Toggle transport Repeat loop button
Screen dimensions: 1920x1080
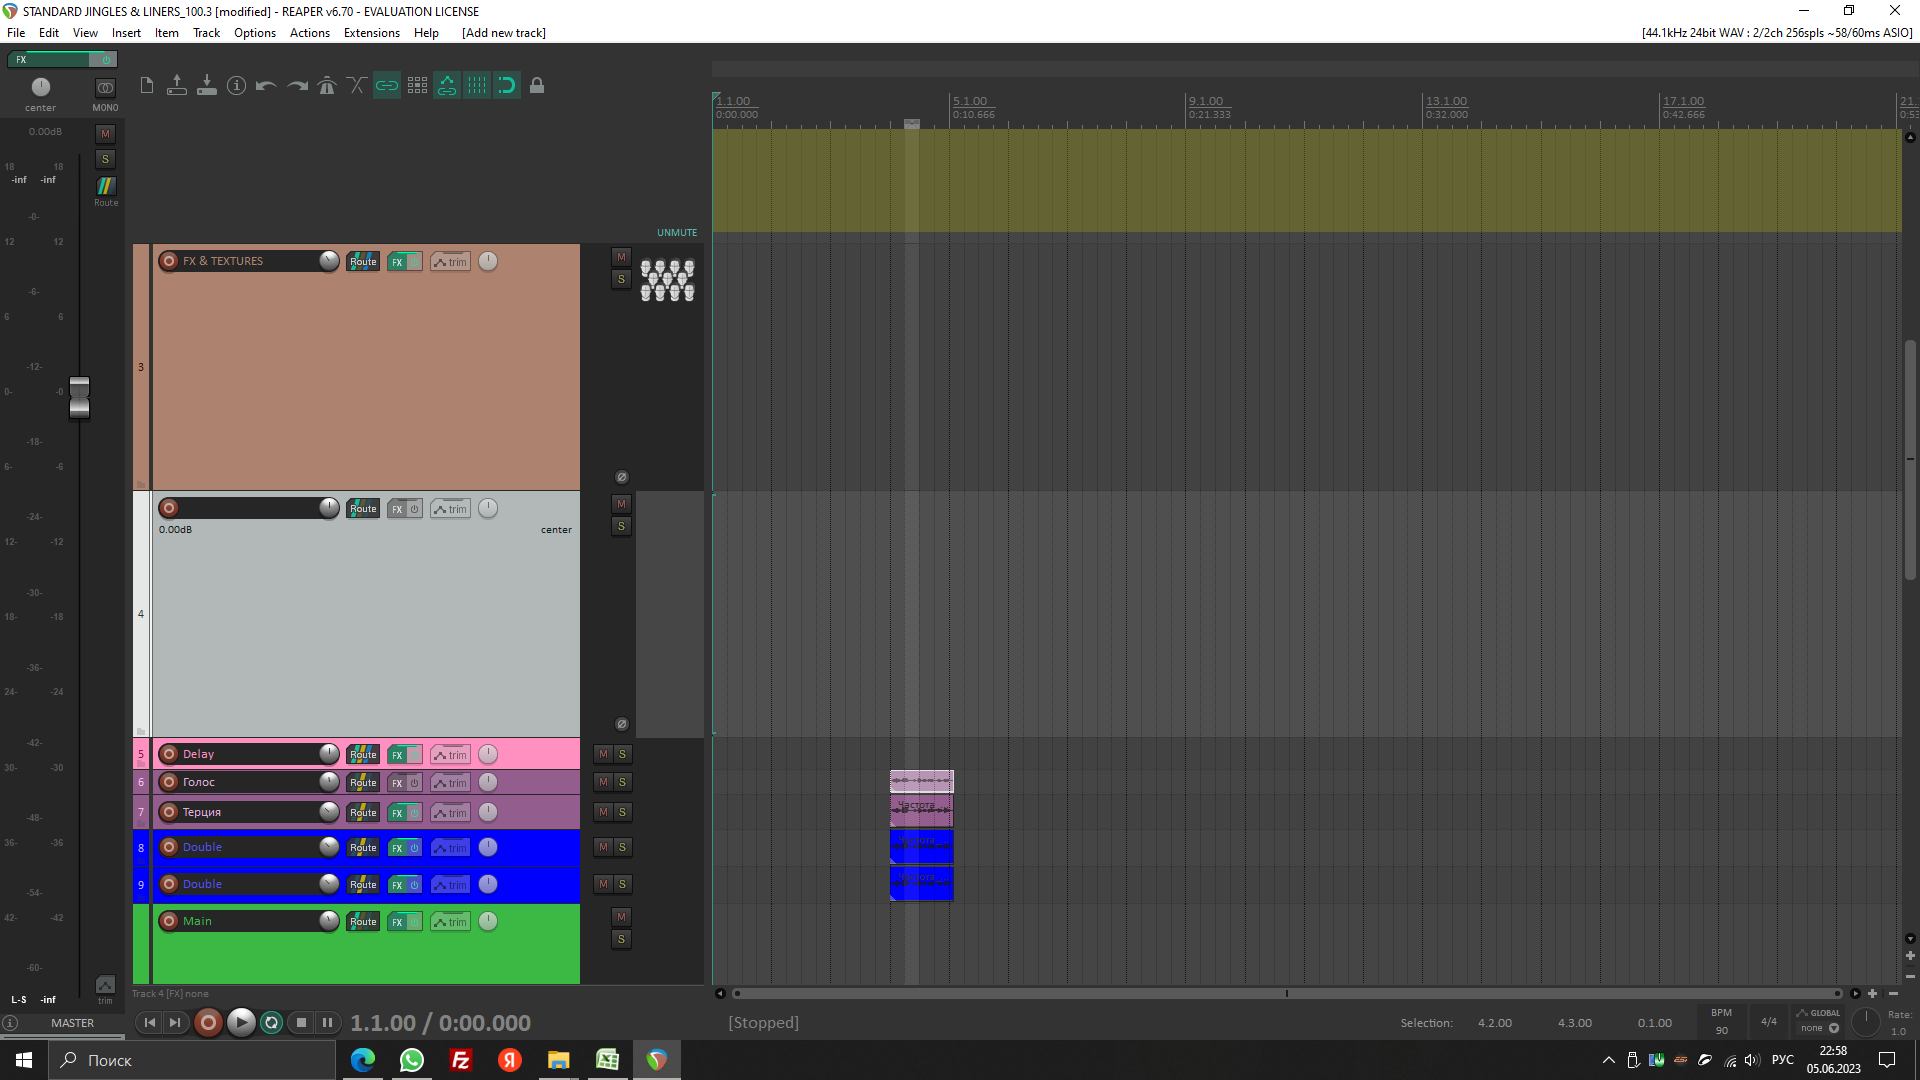tap(271, 1022)
